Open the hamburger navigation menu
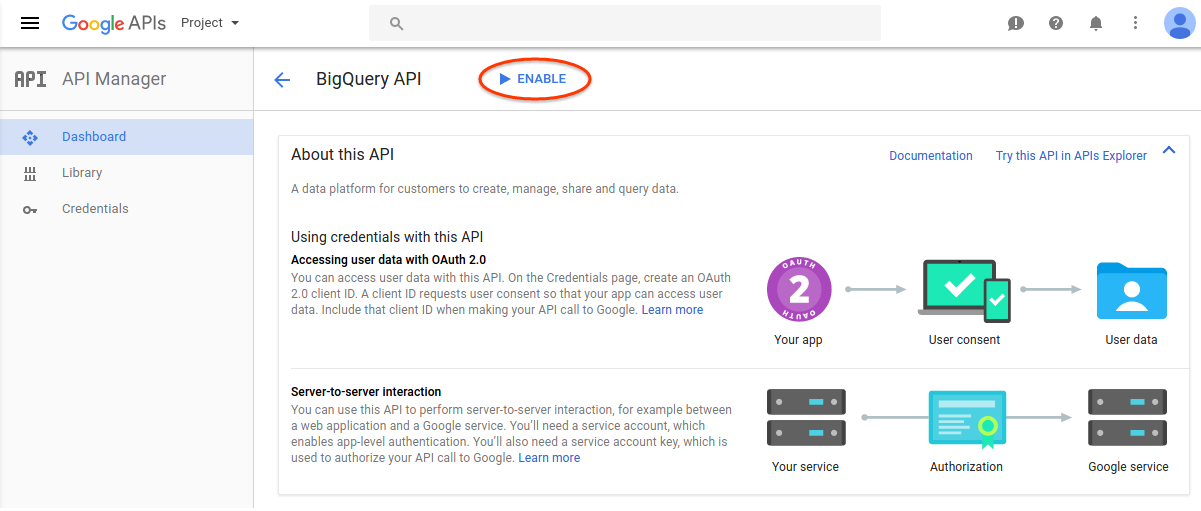The width and height of the screenshot is (1201, 511). click(30, 23)
